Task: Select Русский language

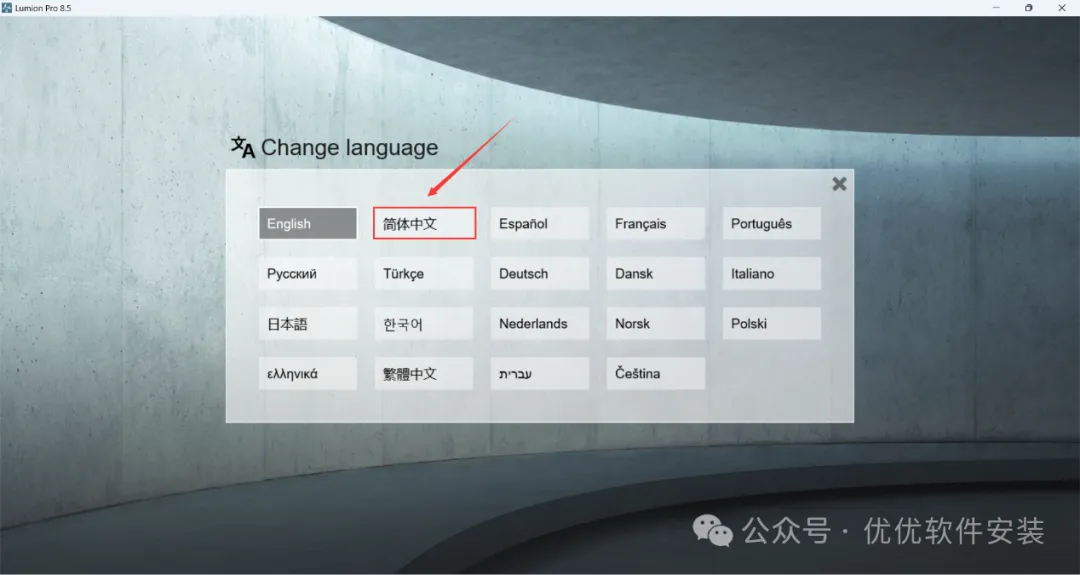Action: click(308, 273)
